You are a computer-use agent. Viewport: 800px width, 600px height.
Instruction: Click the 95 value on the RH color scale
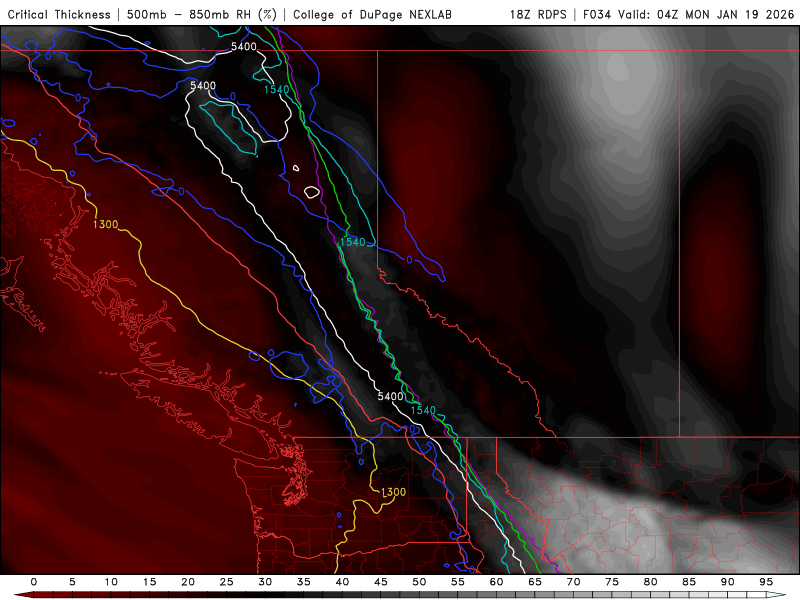[766, 582]
